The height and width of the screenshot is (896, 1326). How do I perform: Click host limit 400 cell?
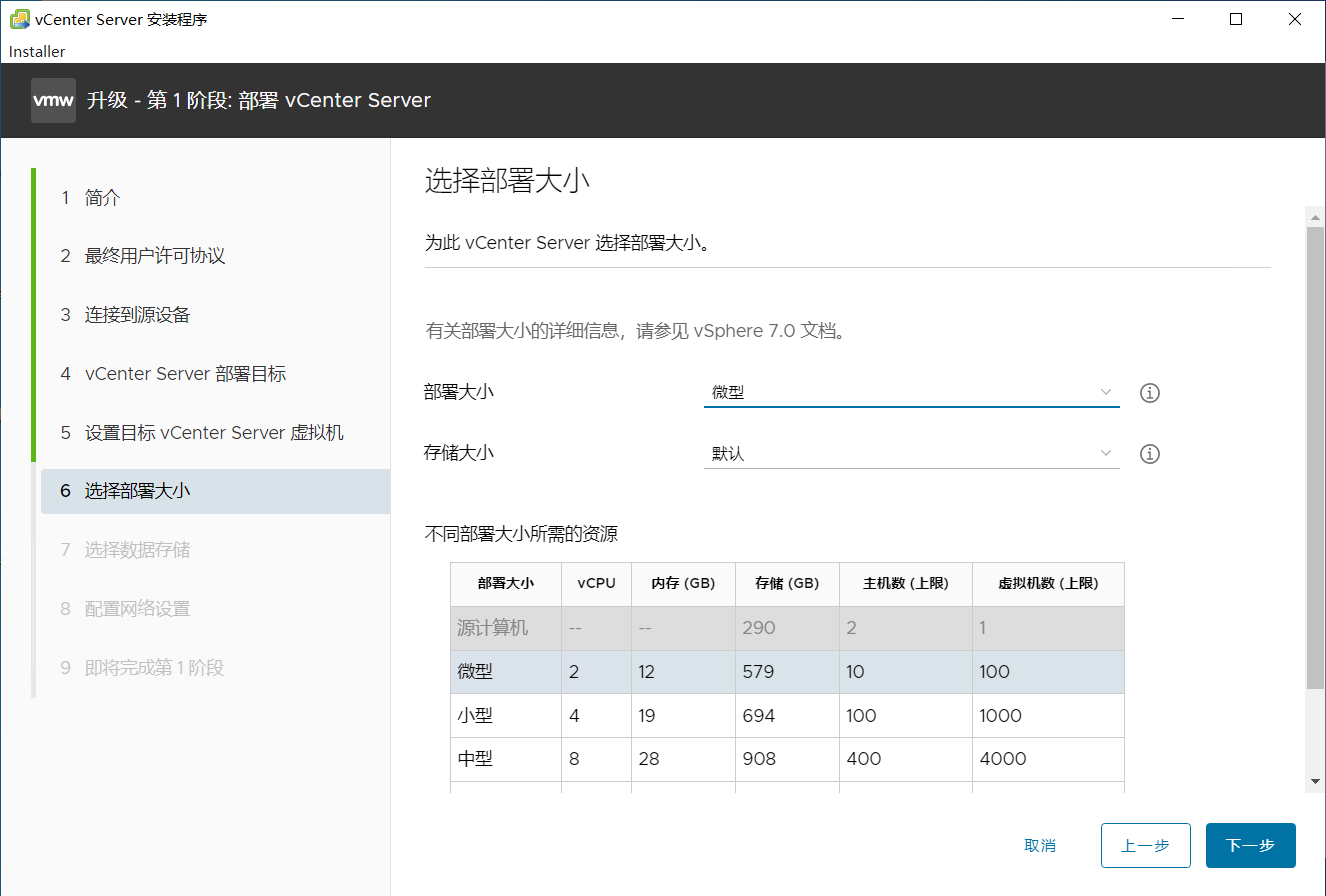click(x=906, y=759)
